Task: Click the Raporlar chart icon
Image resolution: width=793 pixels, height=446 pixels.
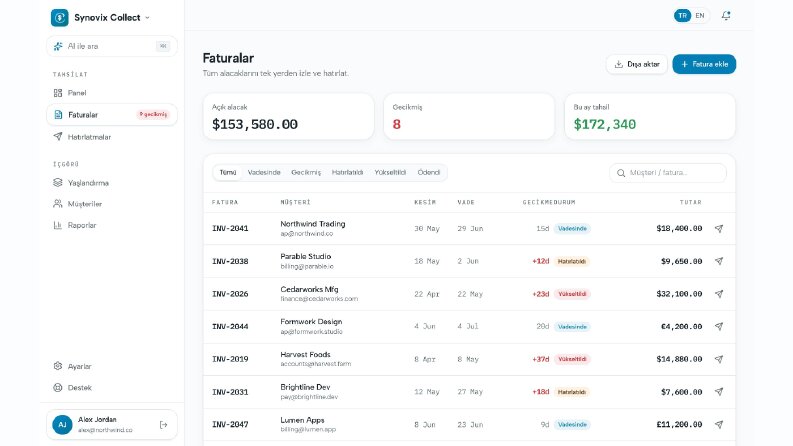Action: tap(58, 225)
